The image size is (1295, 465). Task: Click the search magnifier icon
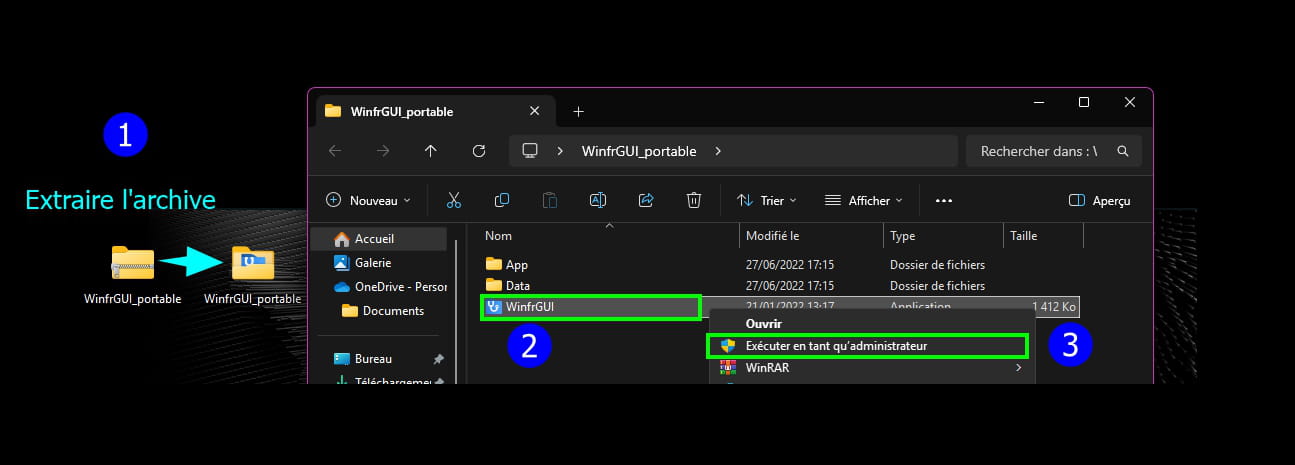tap(1123, 151)
